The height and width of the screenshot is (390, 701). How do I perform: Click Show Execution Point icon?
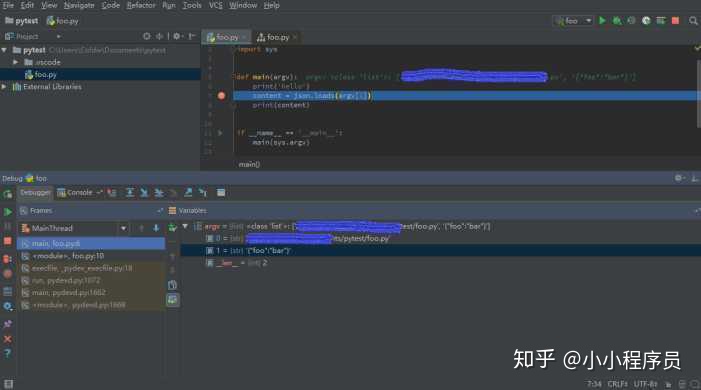(x=112, y=193)
